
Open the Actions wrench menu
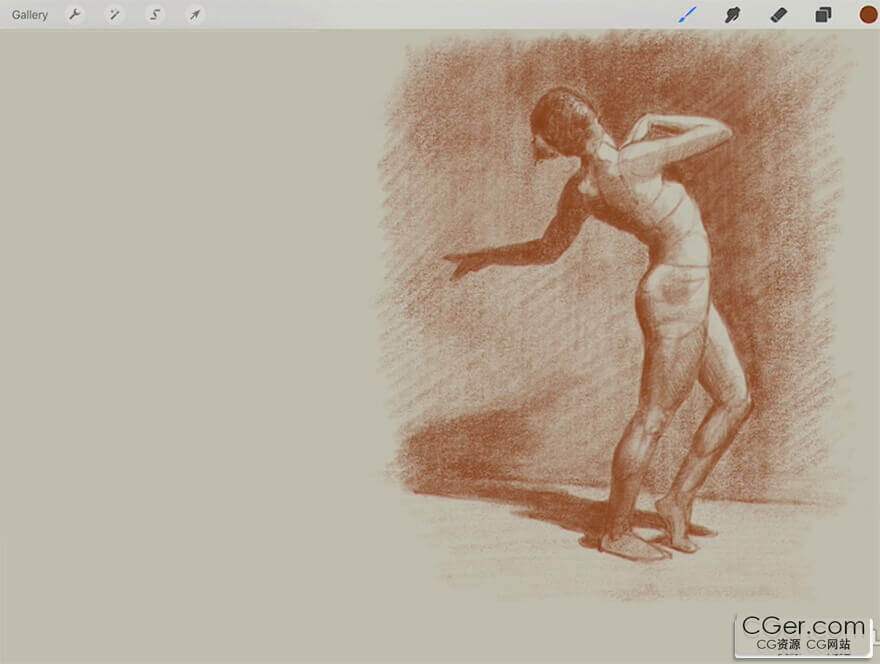click(x=75, y=15)
